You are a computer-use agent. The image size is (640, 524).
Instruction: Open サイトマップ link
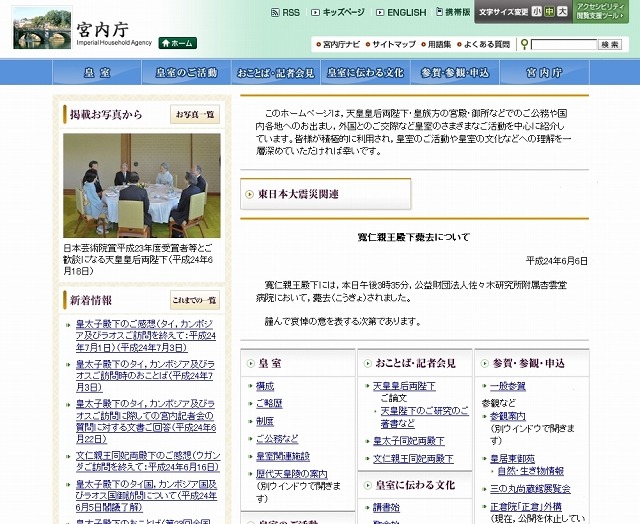pyautogui.click(x=391, y=44)
